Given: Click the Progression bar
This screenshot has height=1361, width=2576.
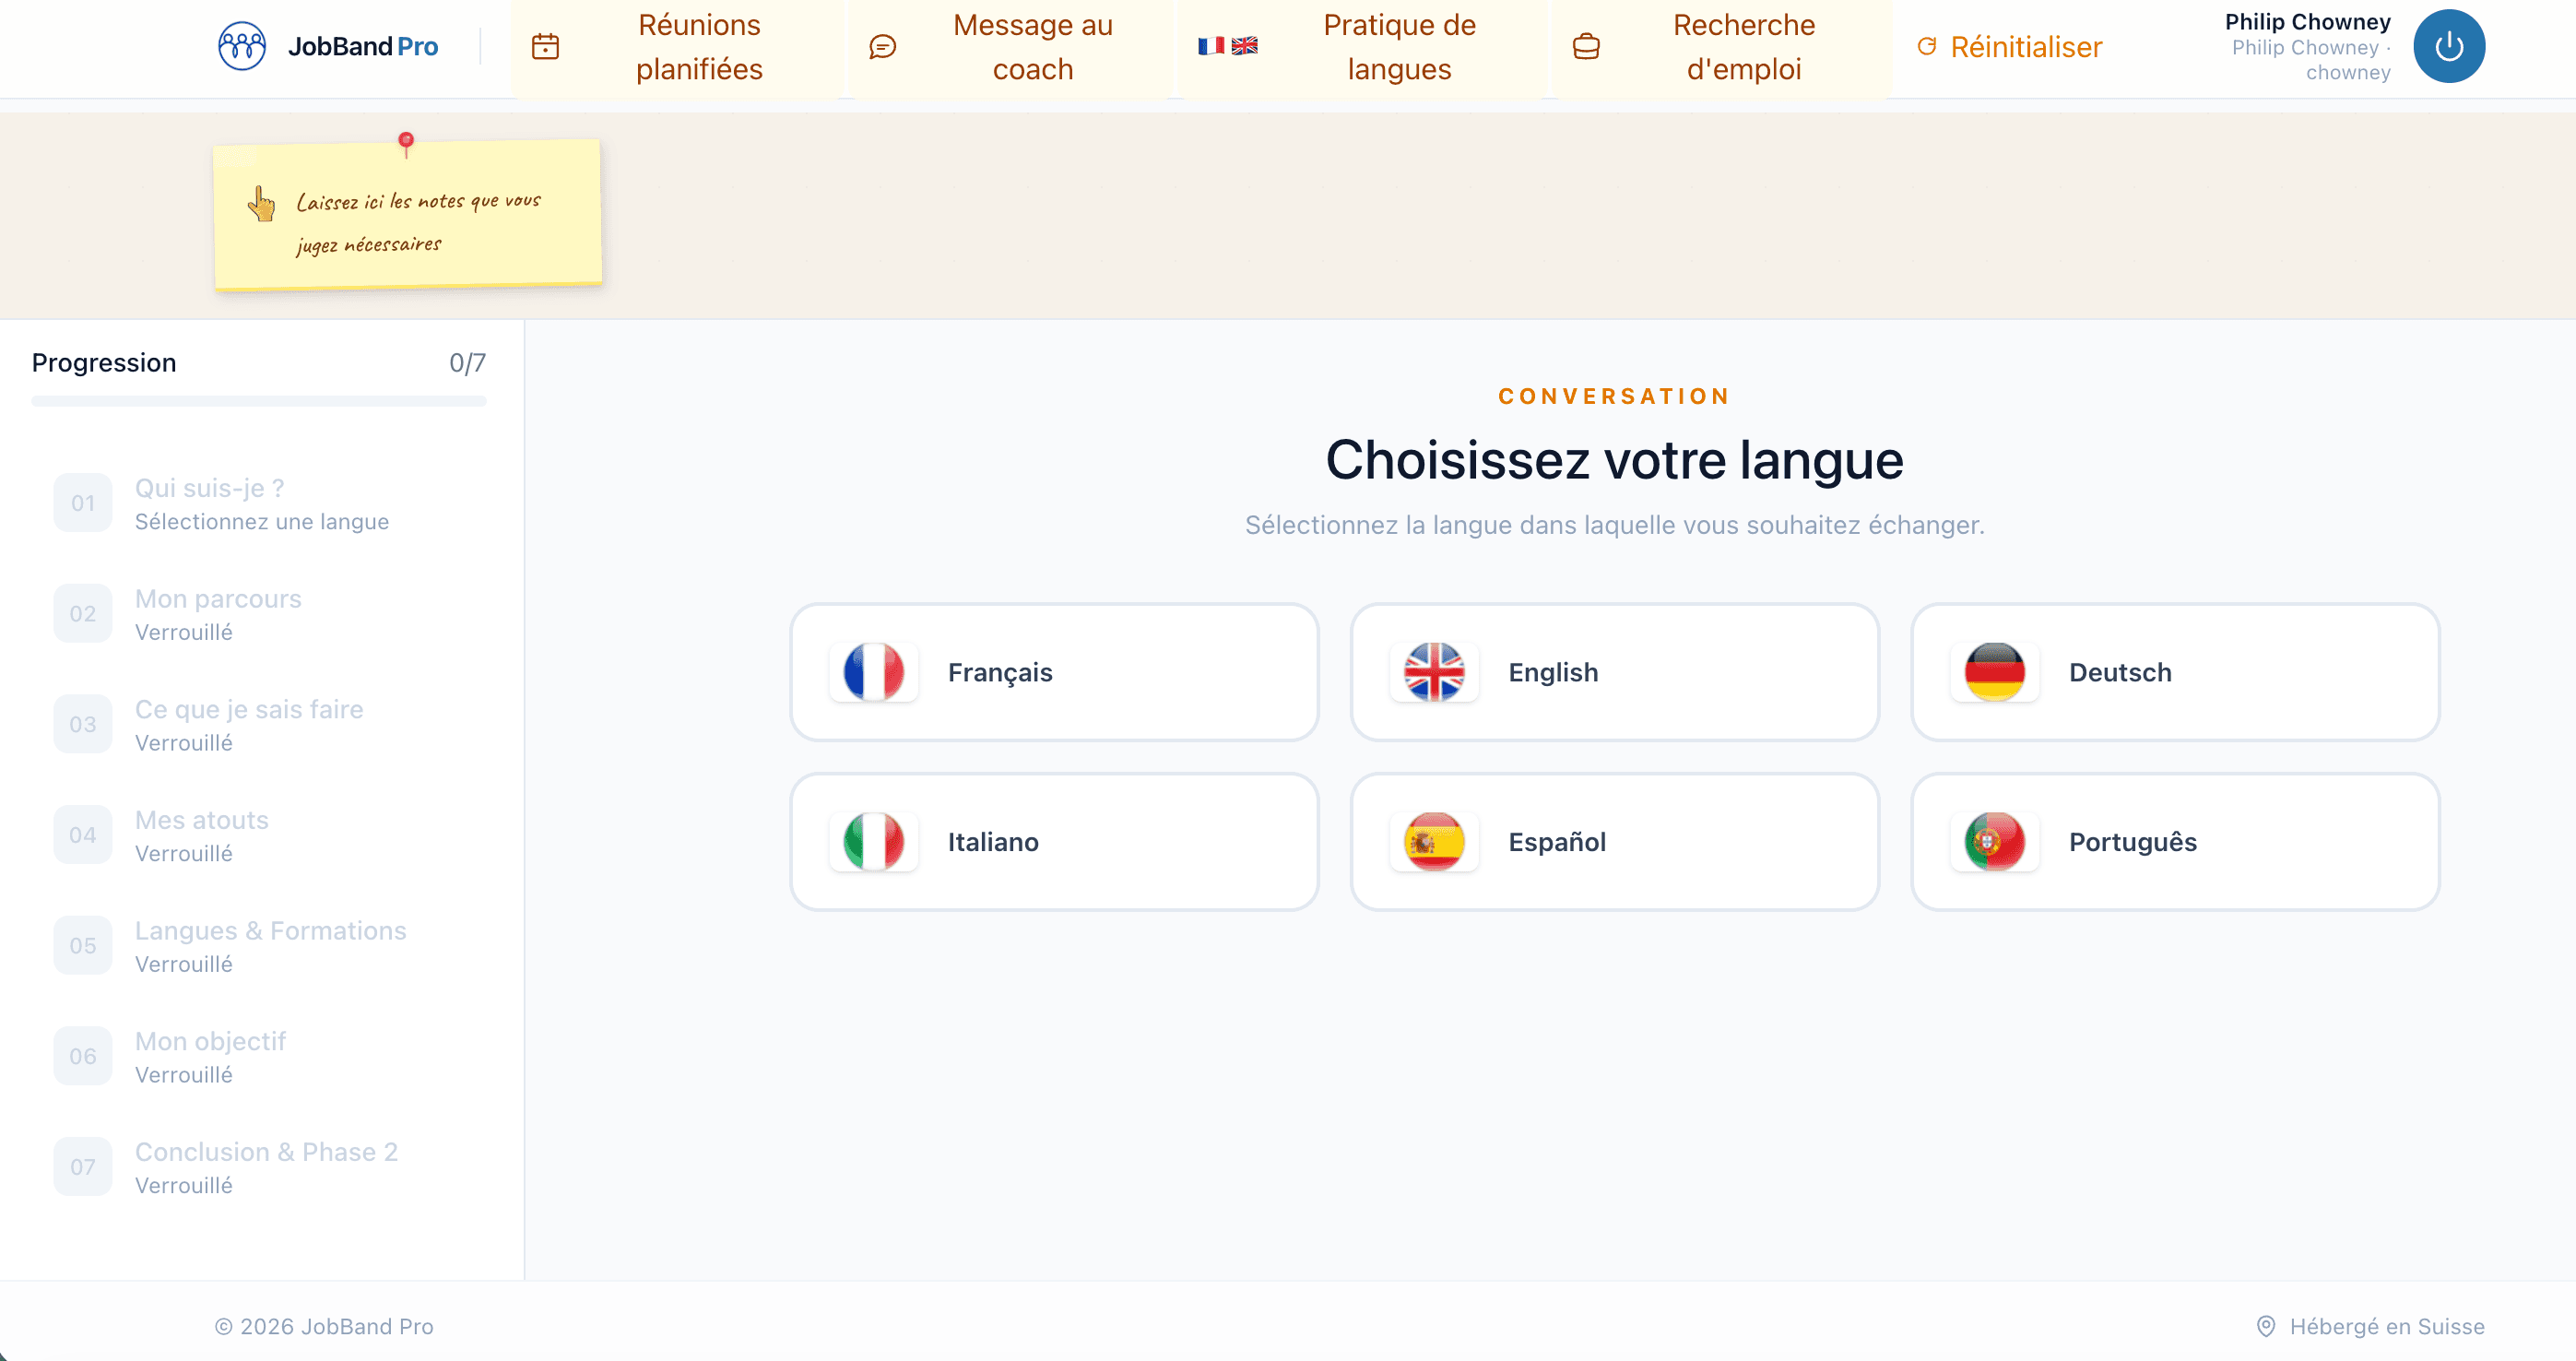Looking at the screenshot, I should coord(258,401).
